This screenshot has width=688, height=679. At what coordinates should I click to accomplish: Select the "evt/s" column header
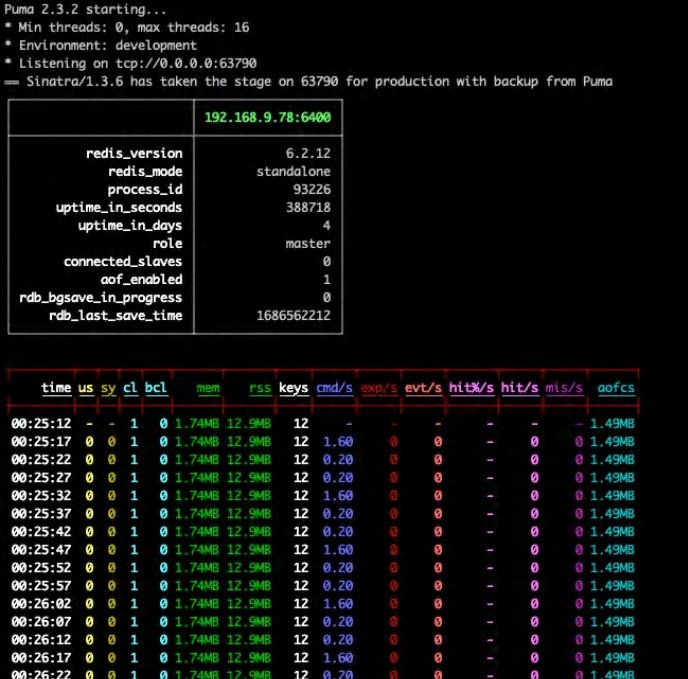pyautogui.click(x=423, y=387)
